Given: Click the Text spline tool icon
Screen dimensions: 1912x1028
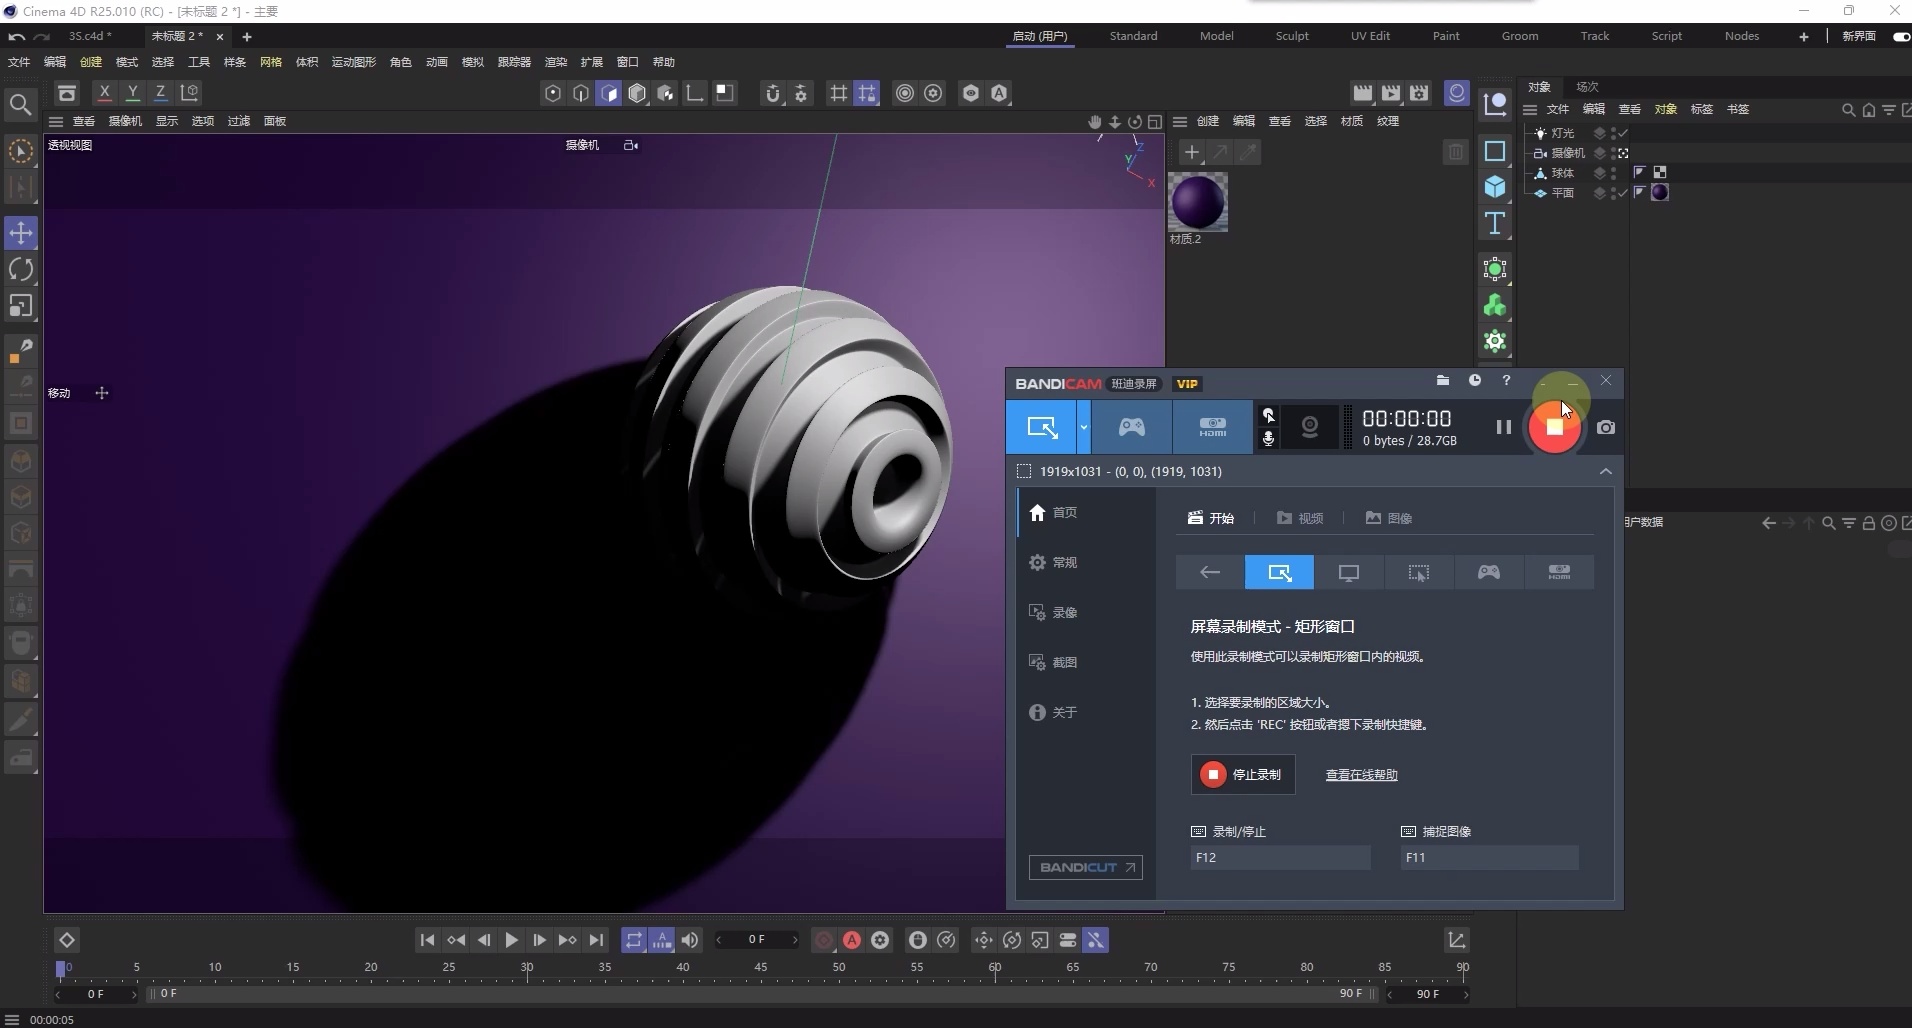Looking at the screenshot, I should (x=1495, y=223).
